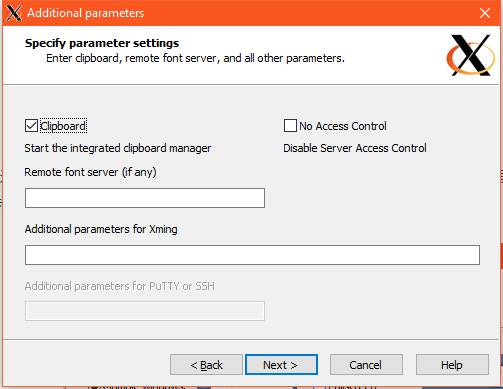Close the Additional parameters dialog

click(485, 13)
